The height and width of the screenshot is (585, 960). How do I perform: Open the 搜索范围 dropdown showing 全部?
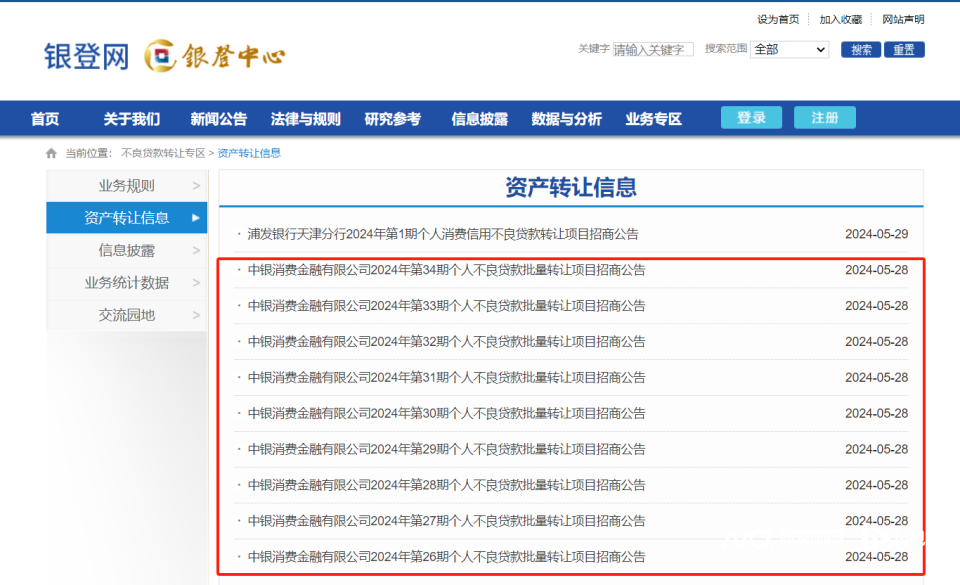(x=789, y=50)
